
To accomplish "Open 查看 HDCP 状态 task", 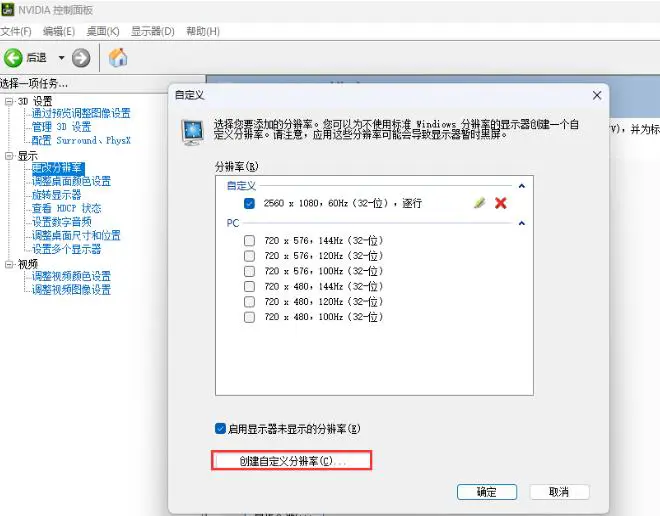I will 67,208.
